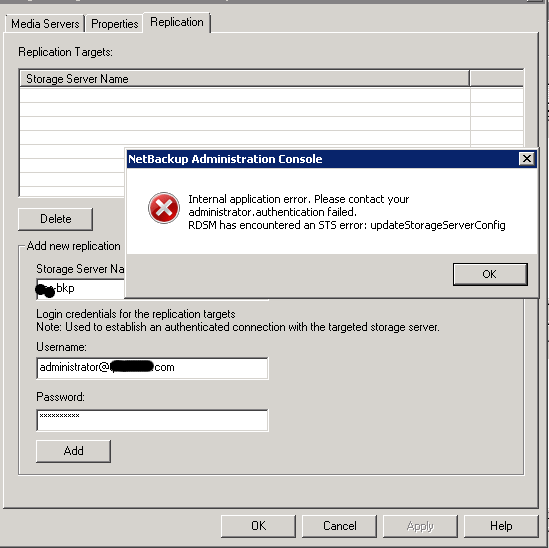Click the 'Replication Targets:' label
This screenshot has width=549, height=548.
pyautogui.click(x=65, y=52)
